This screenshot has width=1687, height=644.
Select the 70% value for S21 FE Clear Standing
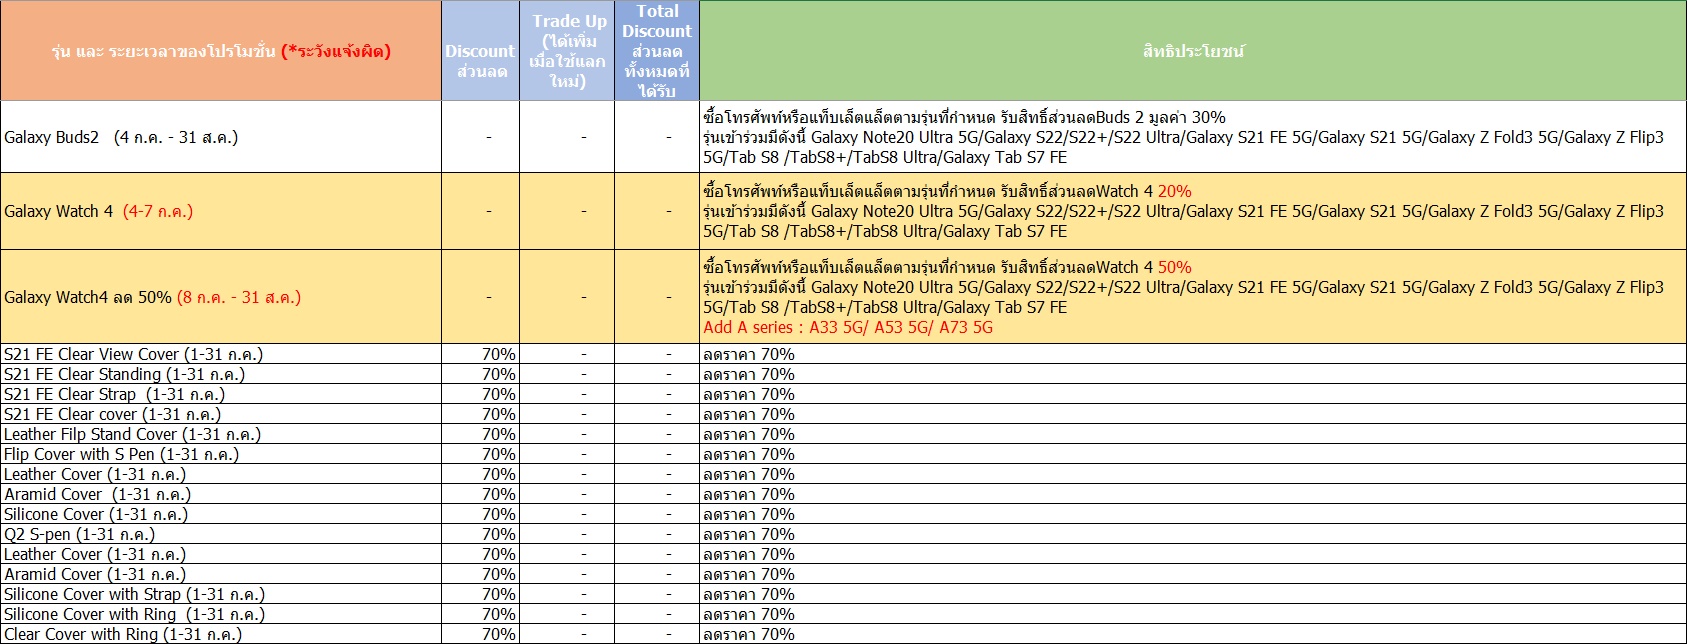coord(480,374)
